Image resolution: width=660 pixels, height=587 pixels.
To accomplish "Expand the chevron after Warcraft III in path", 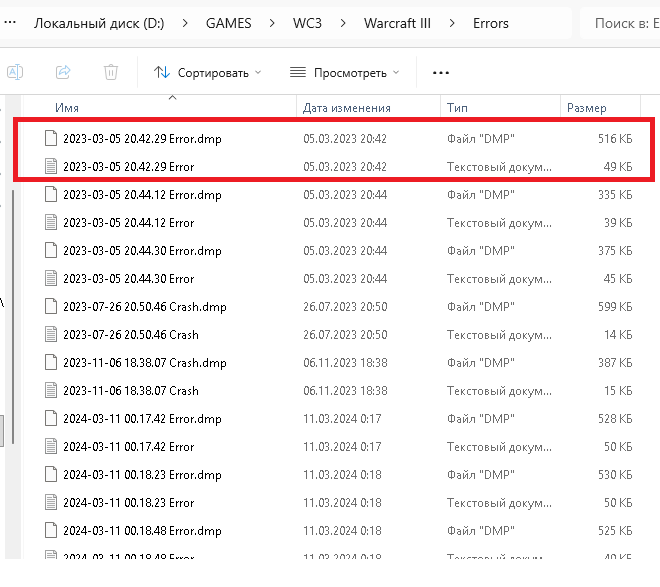I will (452, 22).
